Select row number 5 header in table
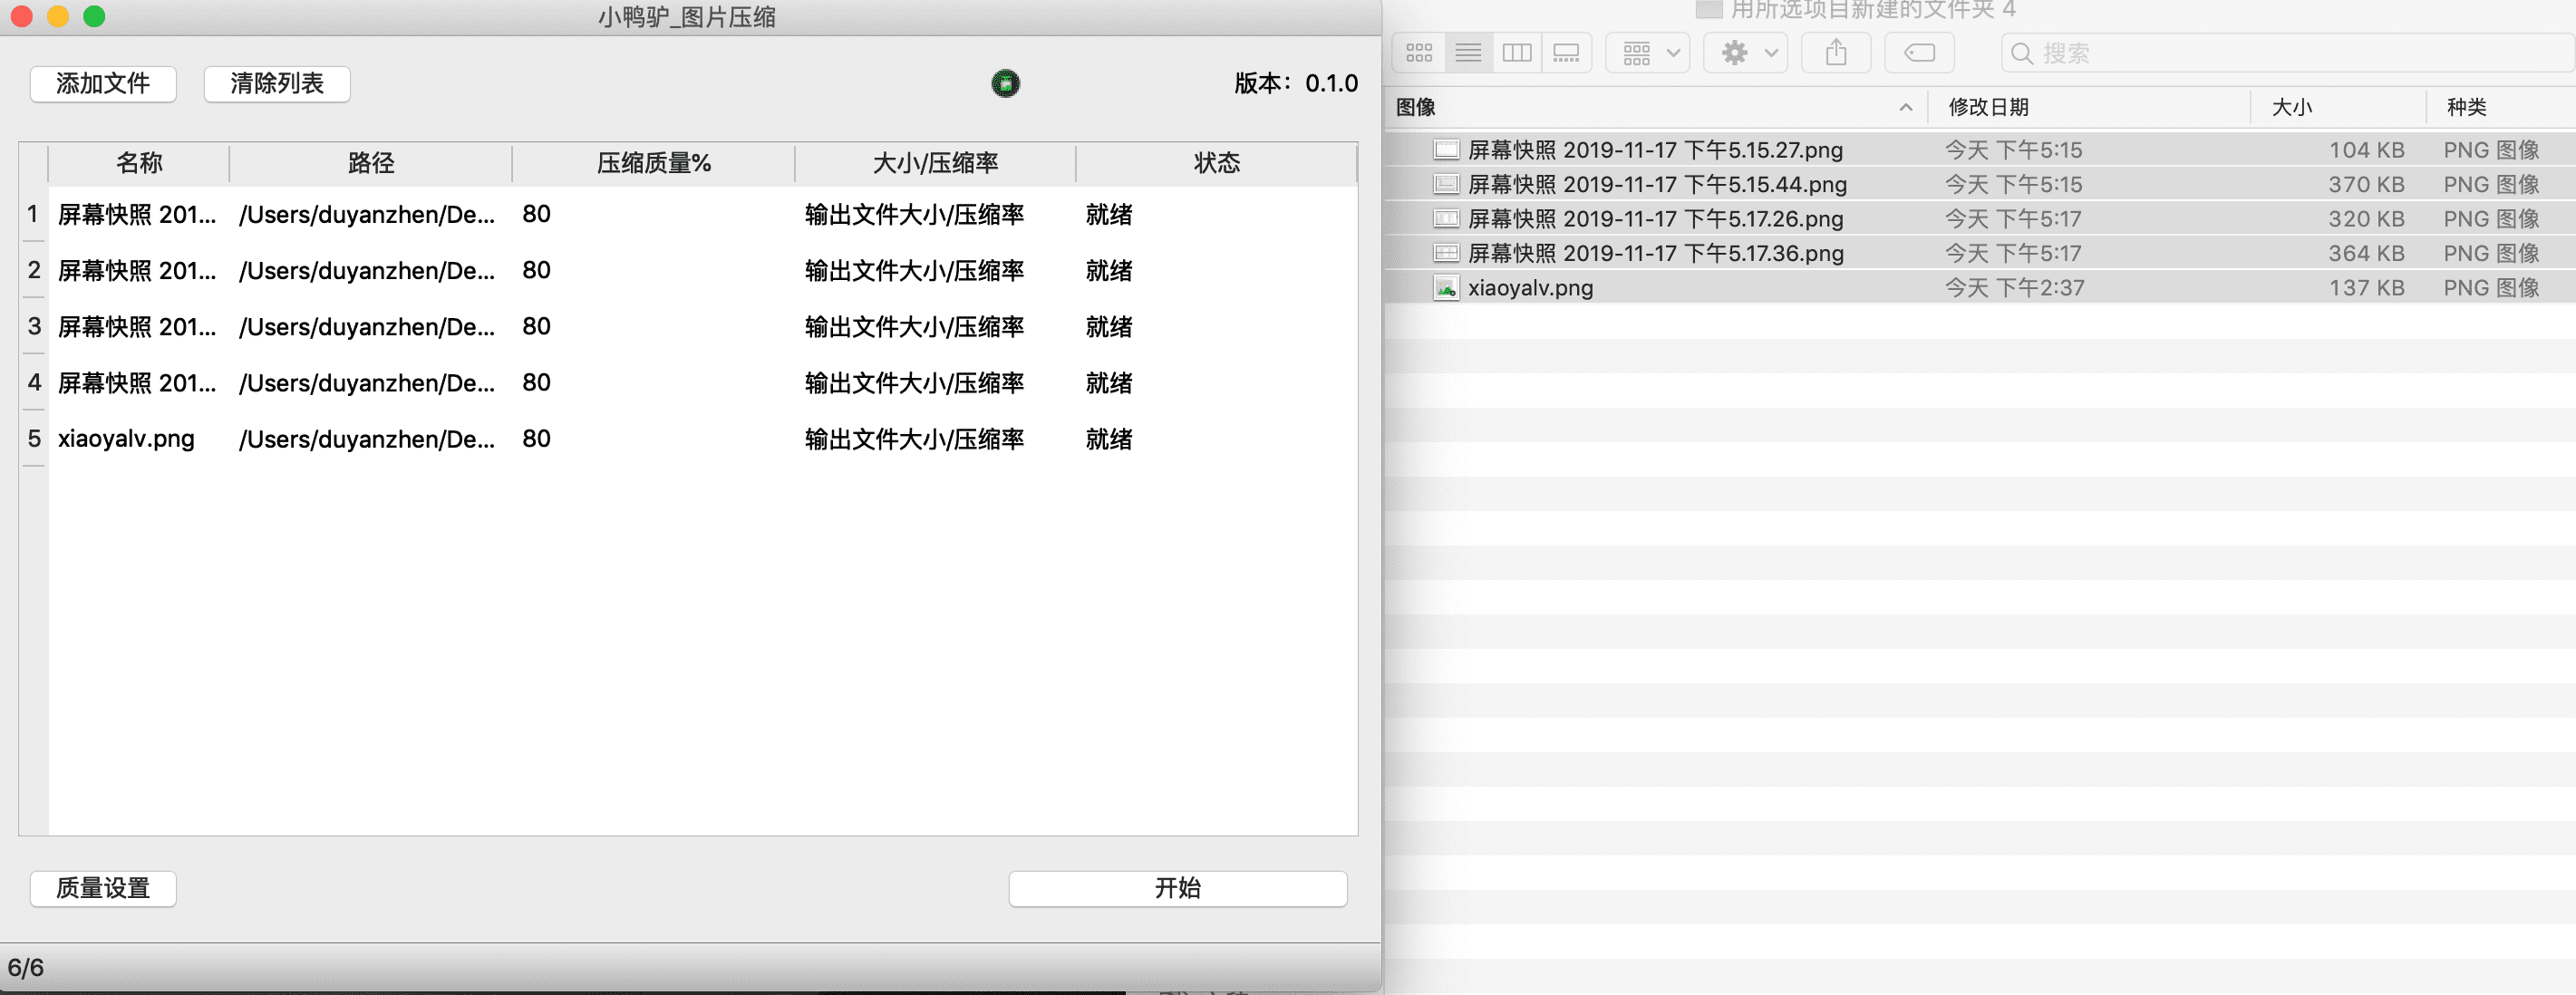 pyautogui.click(x=34, y=438)
